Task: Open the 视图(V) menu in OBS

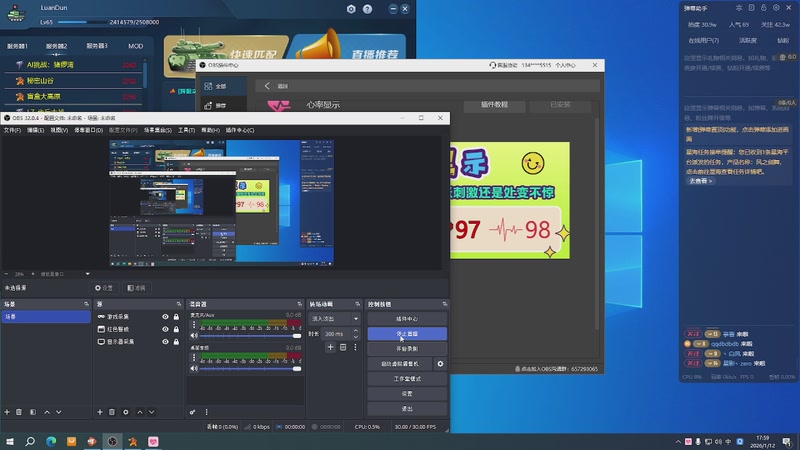Action: 59,130
